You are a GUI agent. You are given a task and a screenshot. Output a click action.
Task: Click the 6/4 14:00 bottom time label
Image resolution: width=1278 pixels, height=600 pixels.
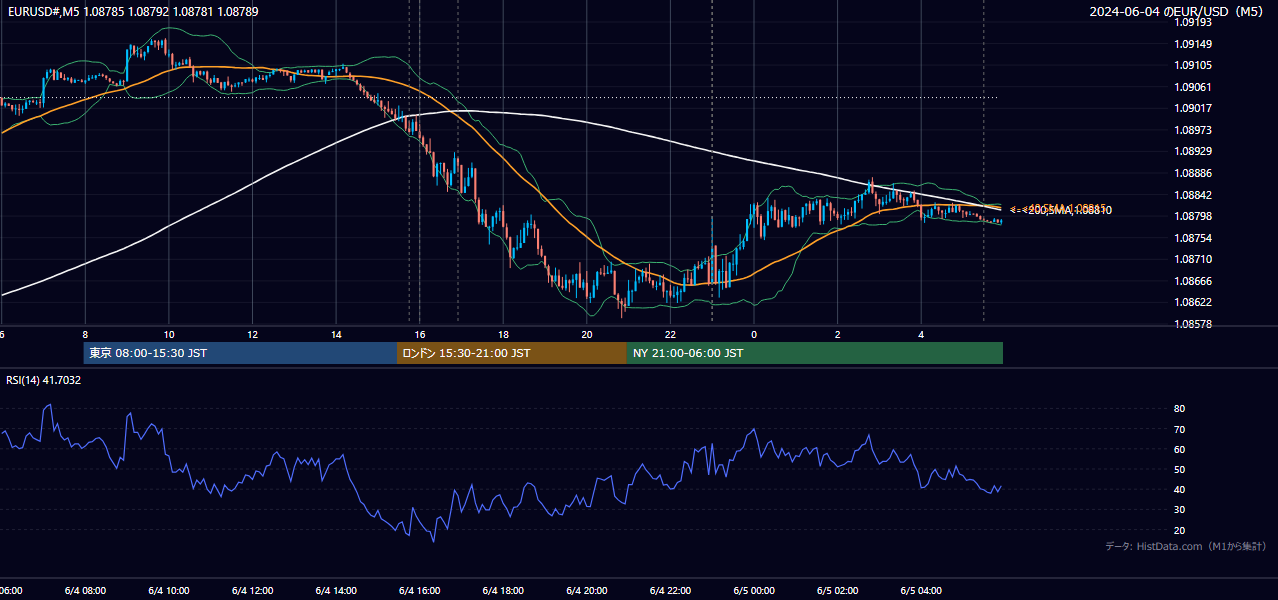336,590
